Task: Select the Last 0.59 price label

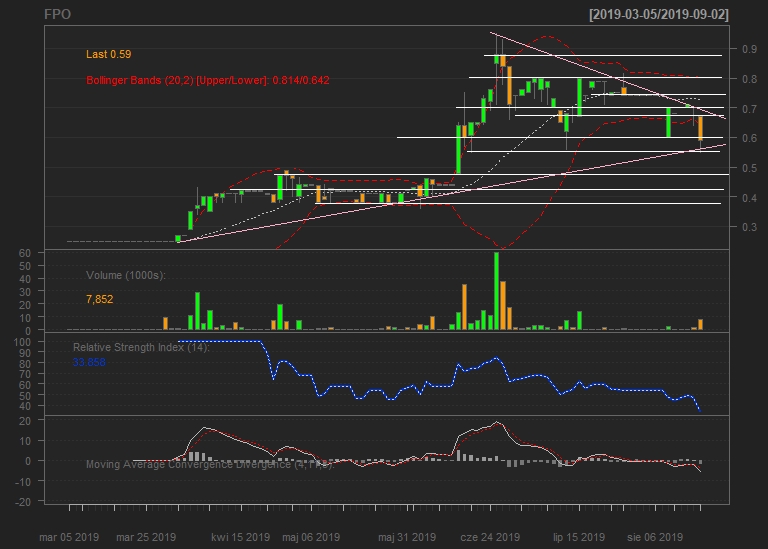Action: [x=109, y=54]
